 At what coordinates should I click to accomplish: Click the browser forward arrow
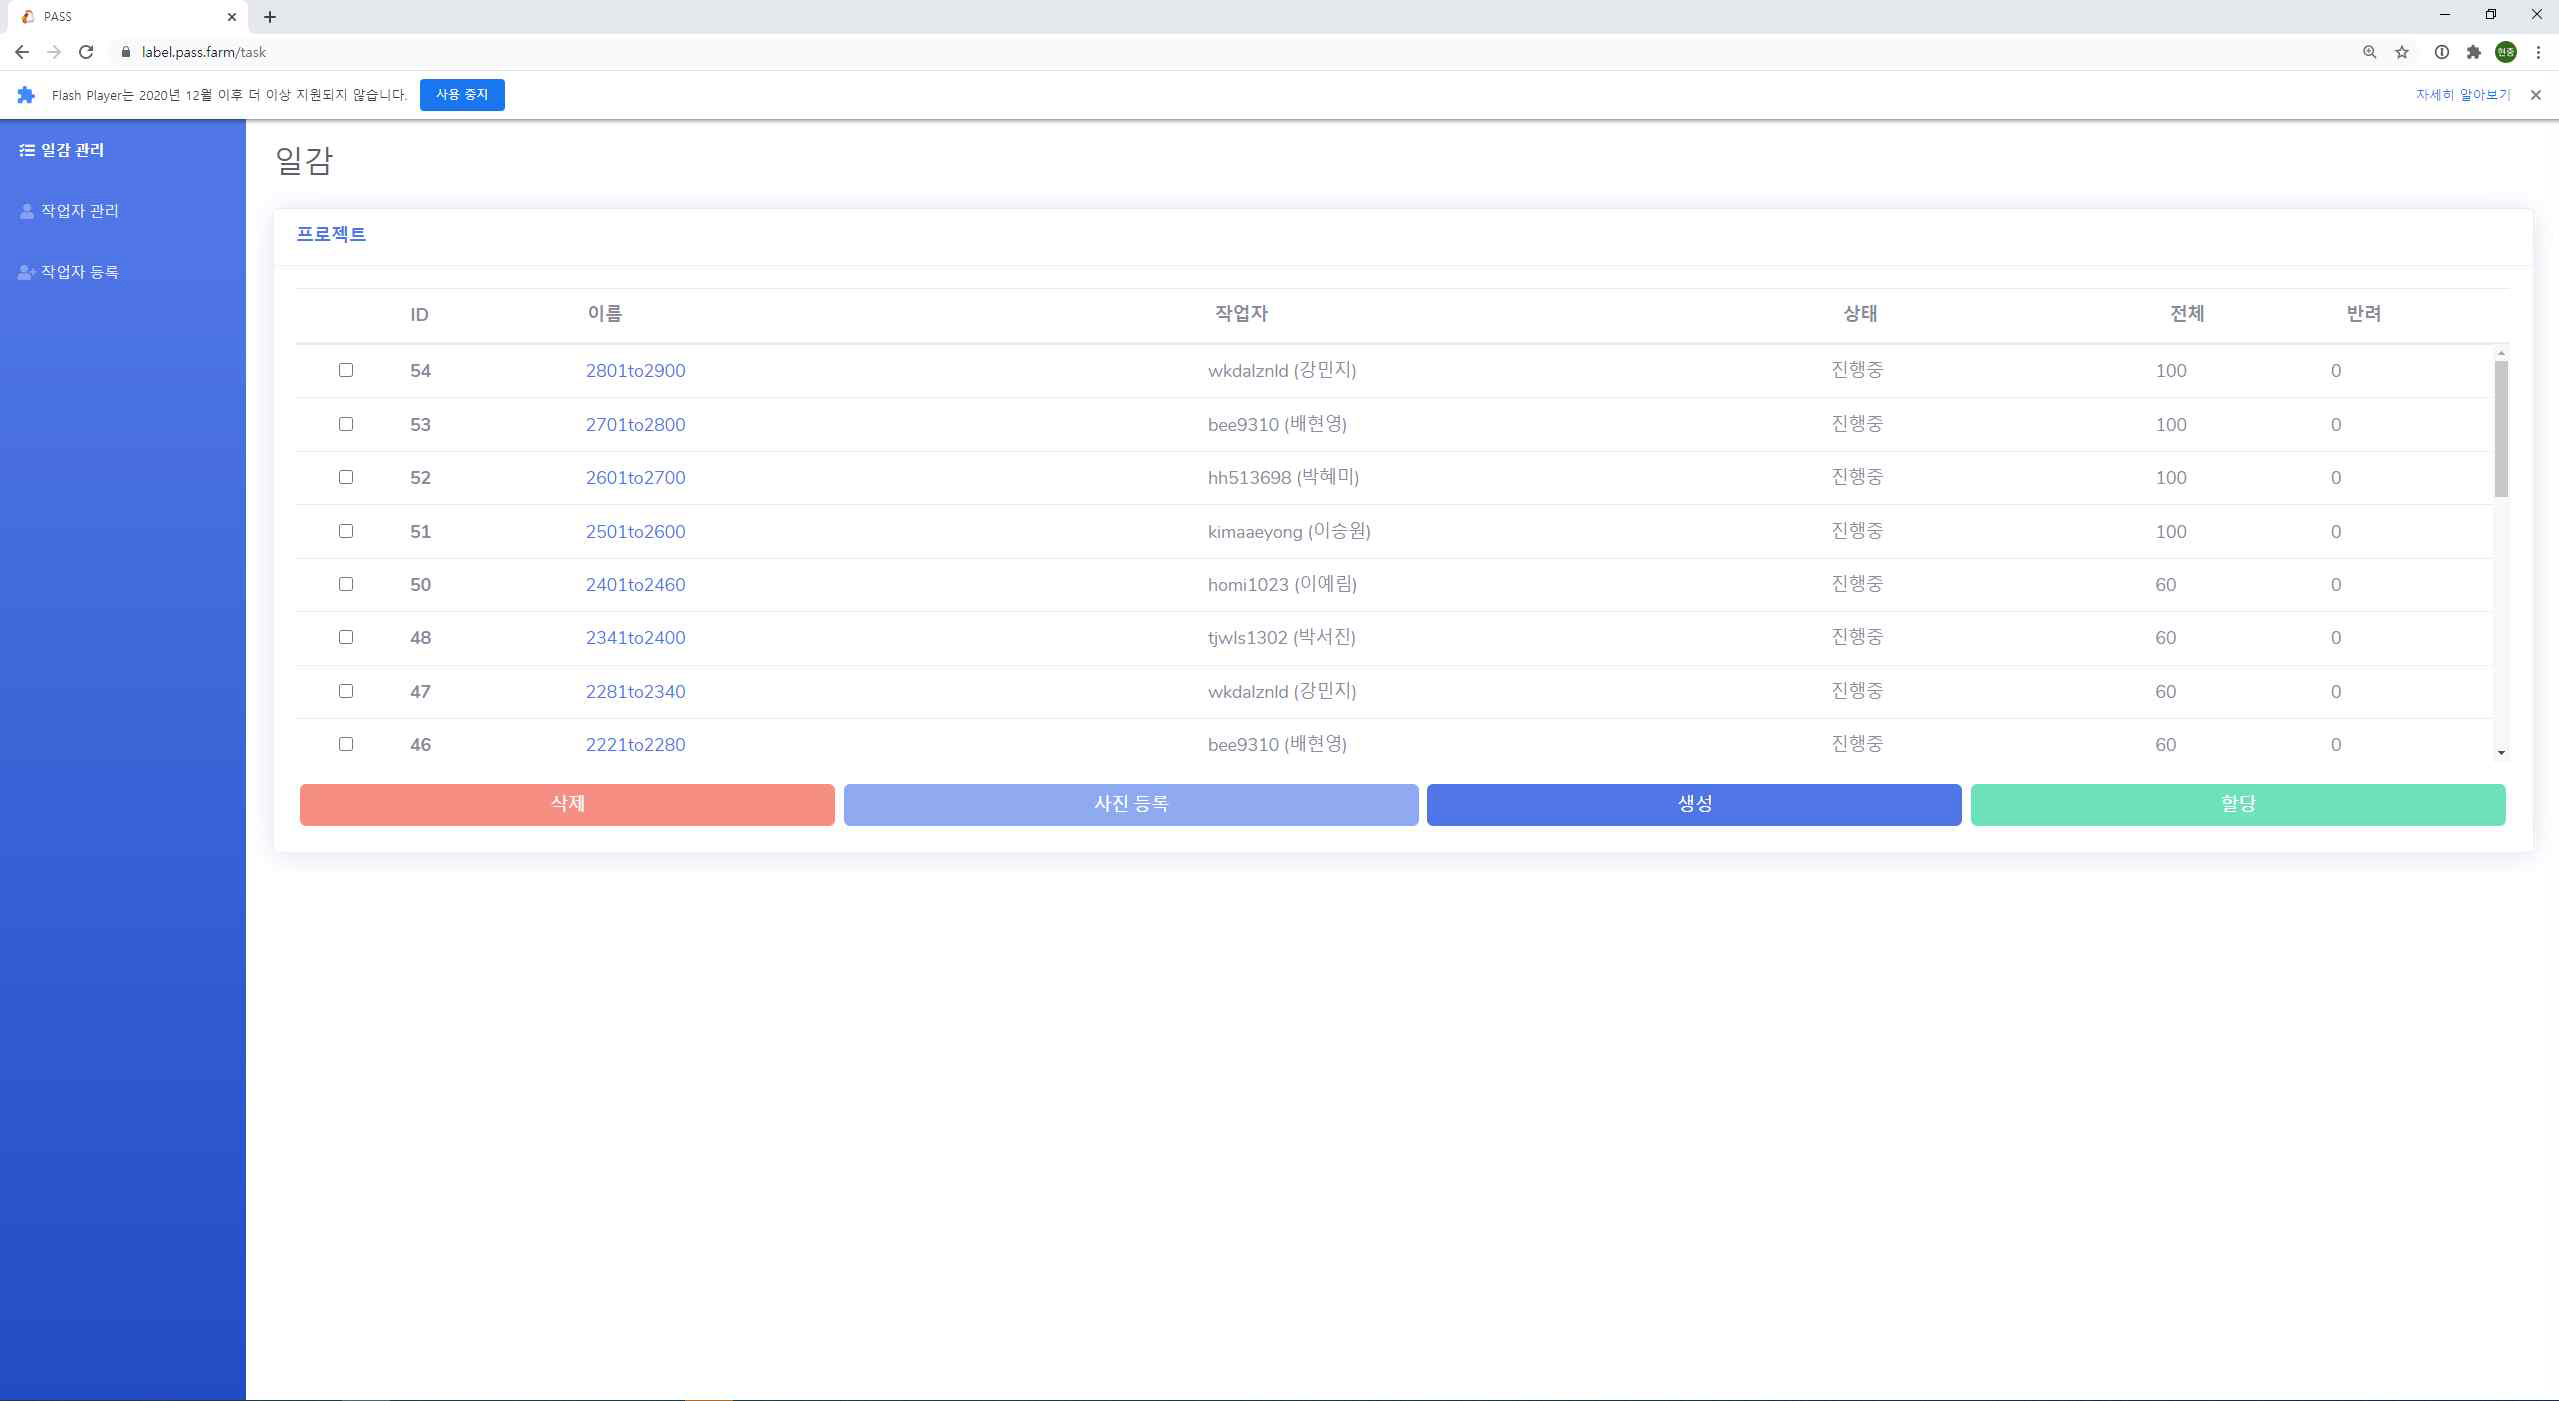pos(54,52)
